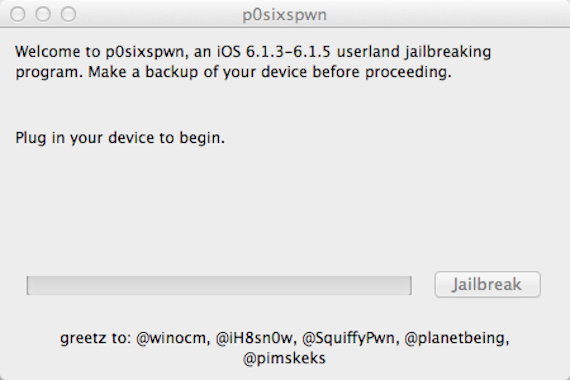Click the p0sixspwn window title
This screenshot has height=380, width=570.
tap(285, 15)
